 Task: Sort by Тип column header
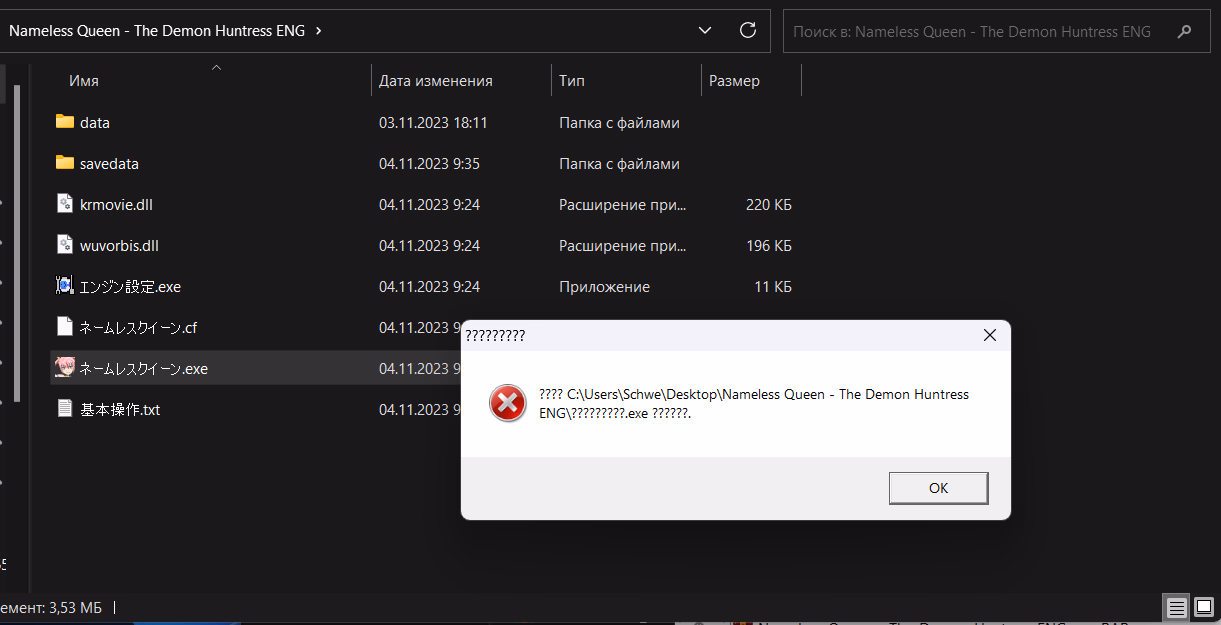pos(572,81)
